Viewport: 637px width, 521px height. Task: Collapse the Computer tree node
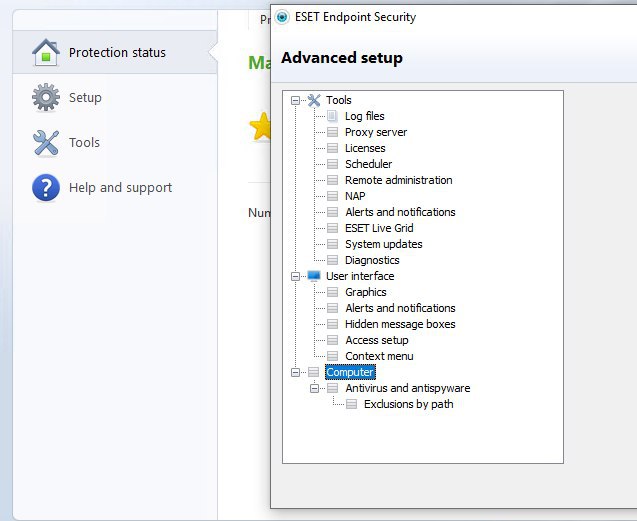click(295, 372)
